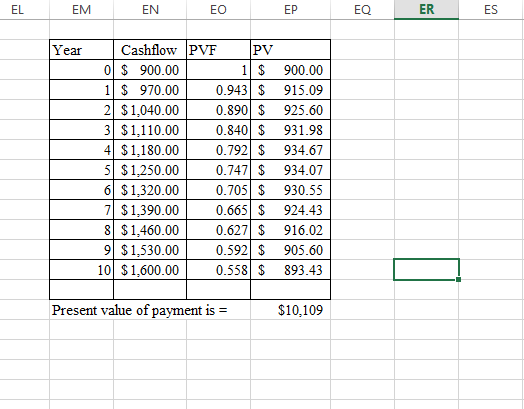Select column header EN
Viewport: 524px width, 409px height.
click(x=150, y=9)
